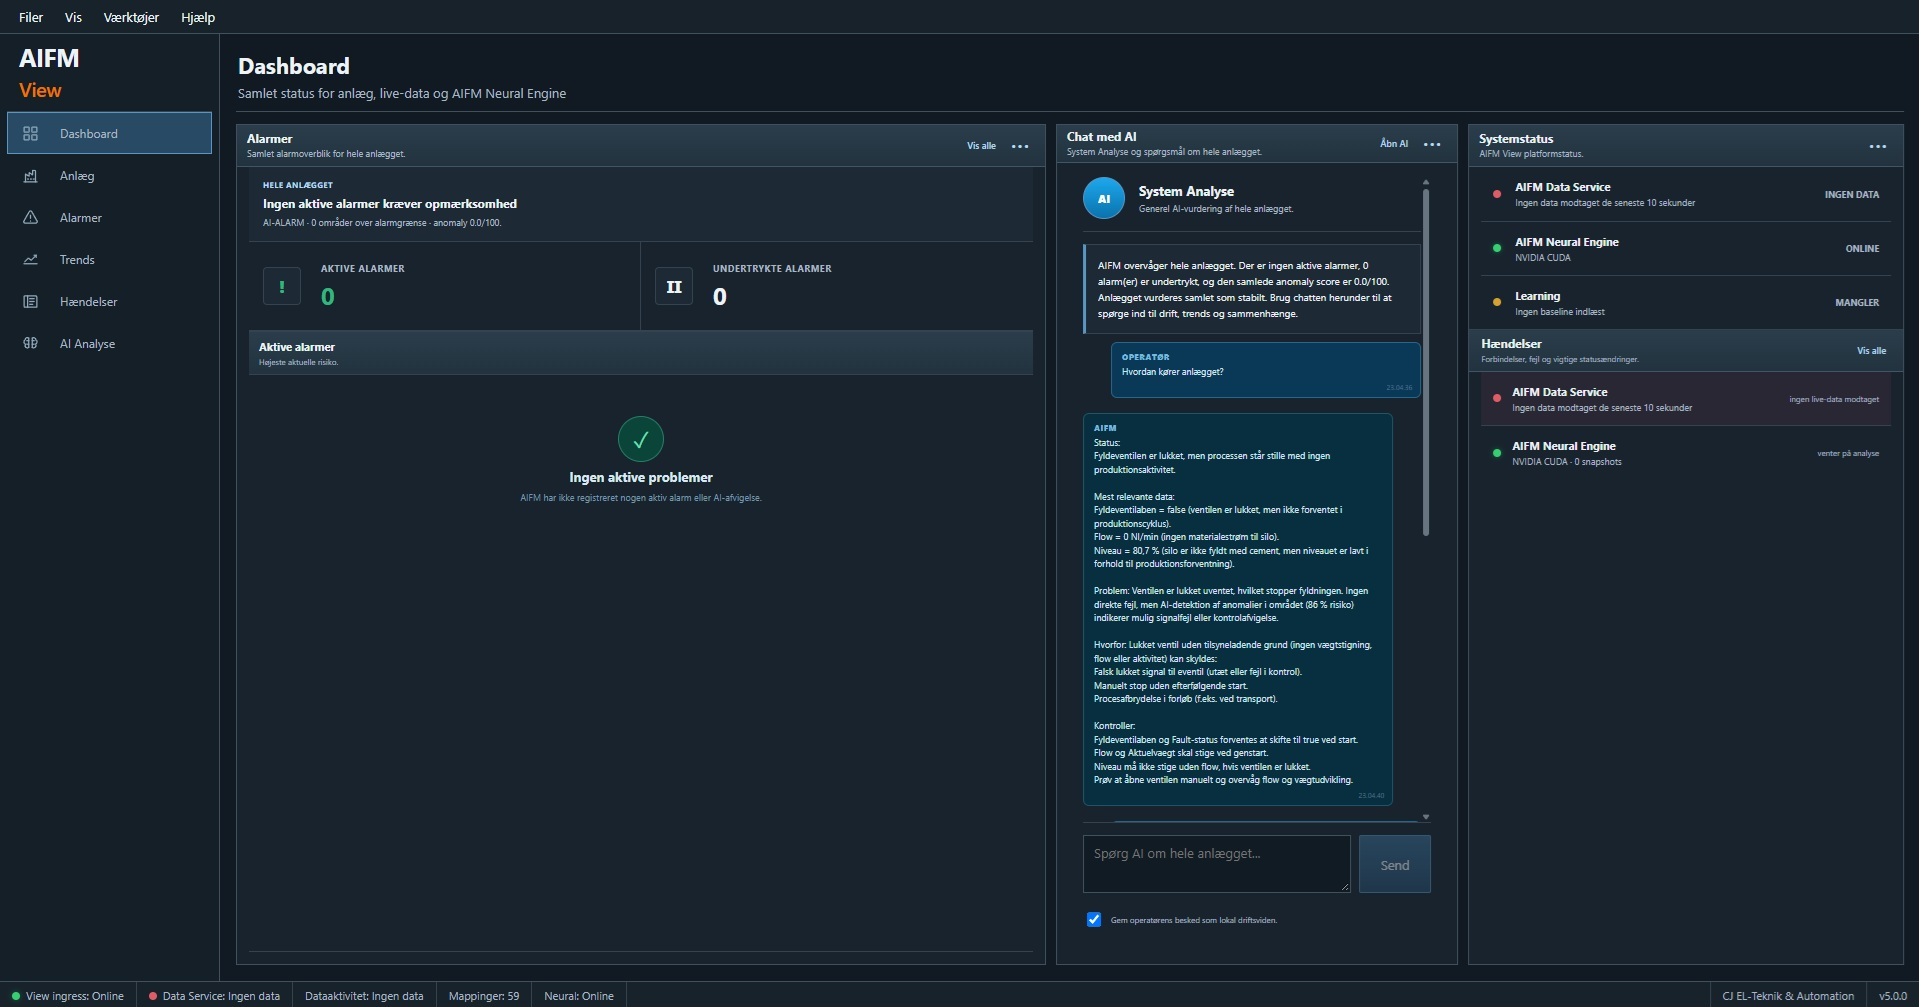Open the Dashboard grid icon in sidebar
This screenshot has width=1921, height=1007.
point(30,134)
